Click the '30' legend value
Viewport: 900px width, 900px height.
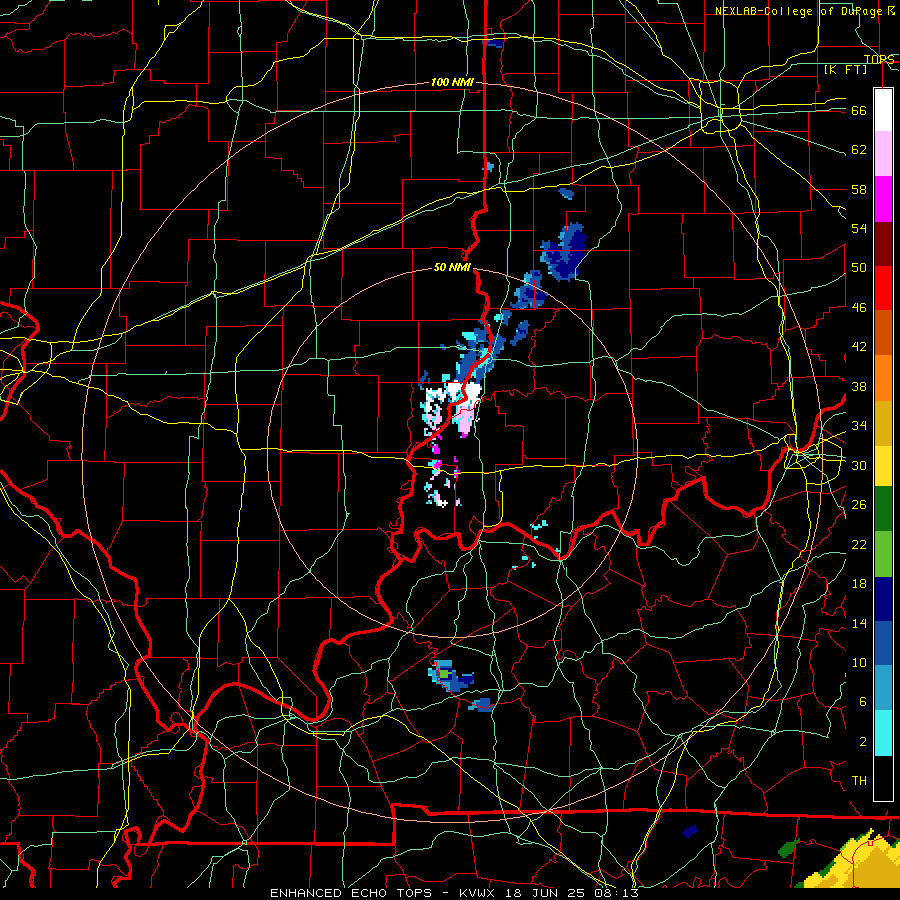pyautogui.click(x=859, y=465)
